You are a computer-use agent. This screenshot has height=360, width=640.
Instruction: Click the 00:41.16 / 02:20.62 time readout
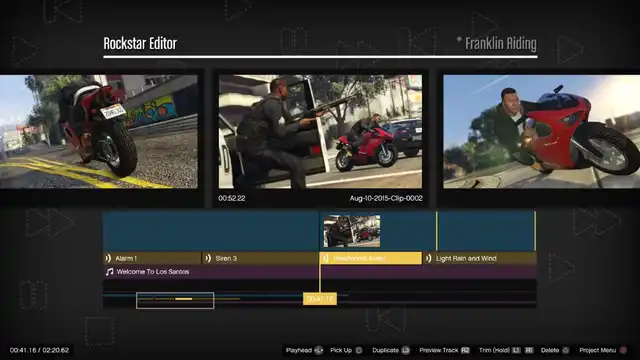click(x=39, y=350)
